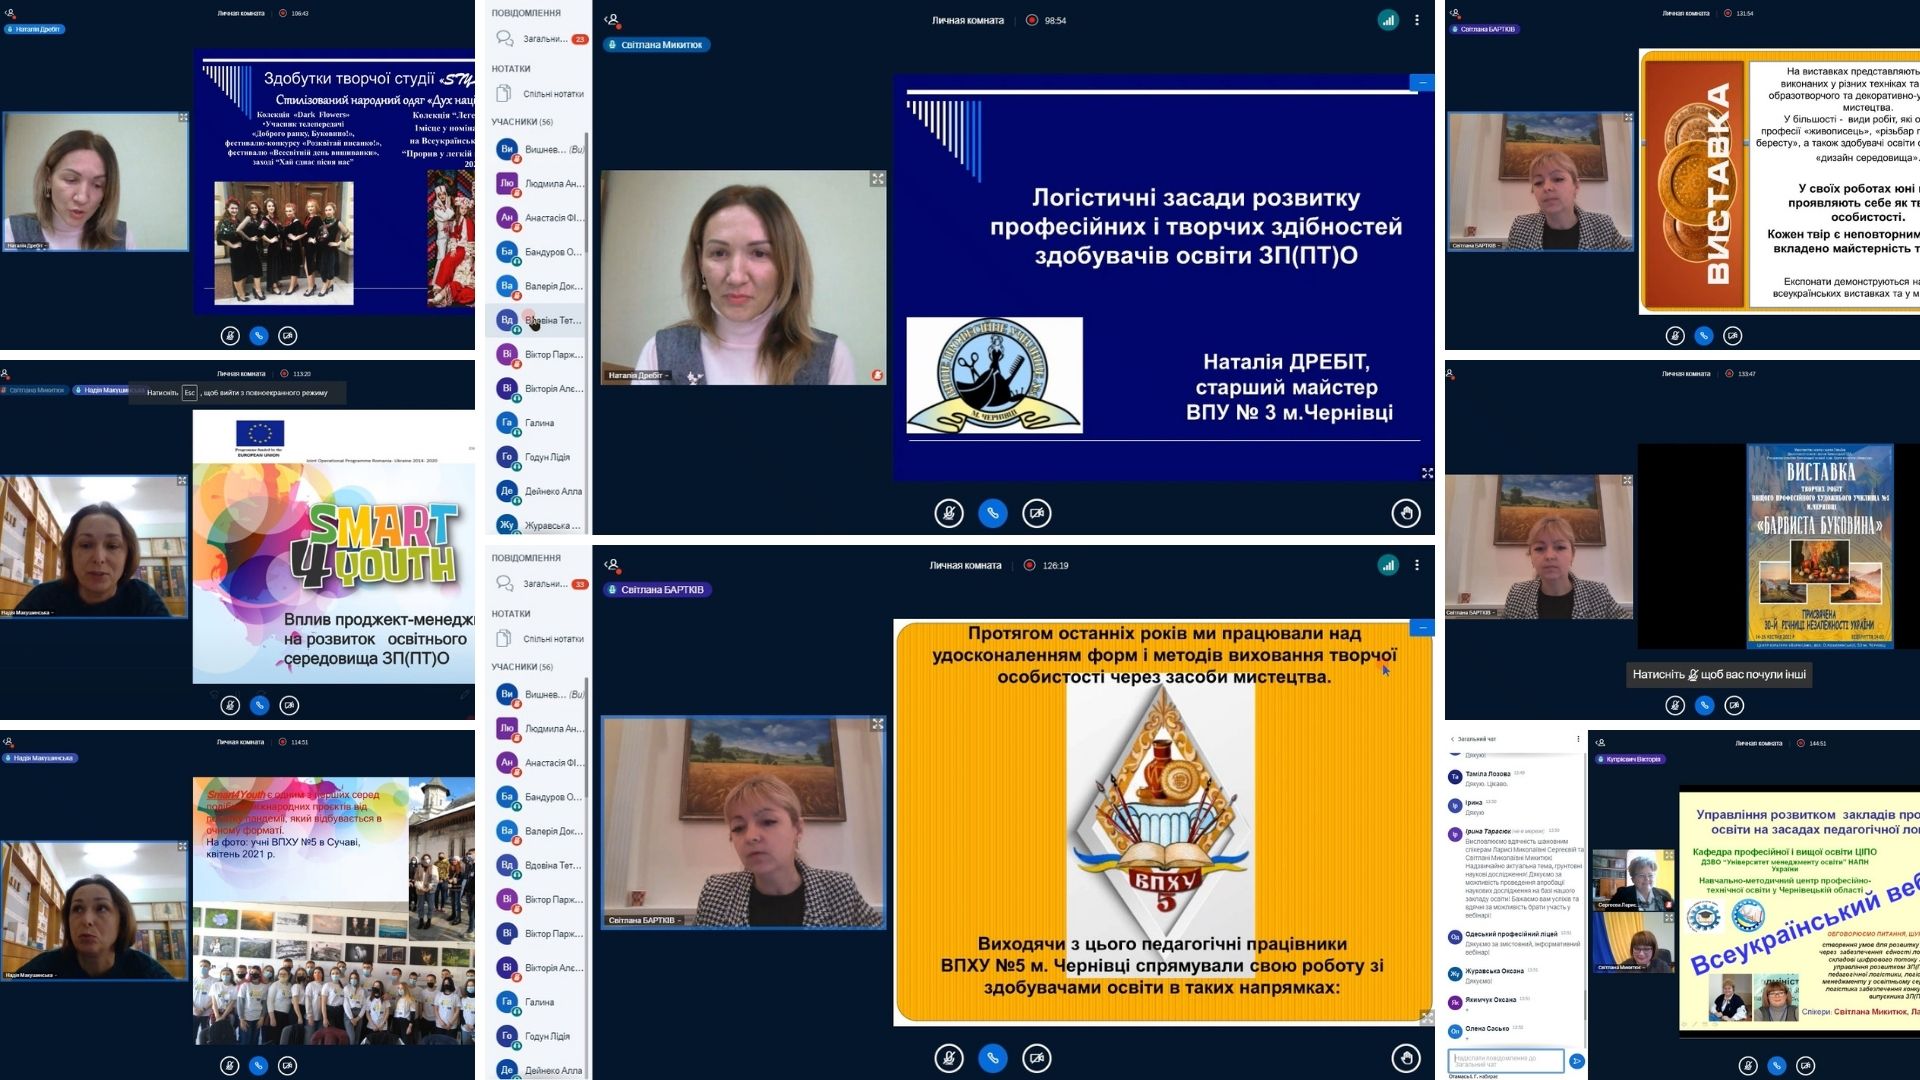Open Спільні нотатки in the 126:19 window
The width and height of the screenshot is (1920, 1080).
tap(540, 639)
